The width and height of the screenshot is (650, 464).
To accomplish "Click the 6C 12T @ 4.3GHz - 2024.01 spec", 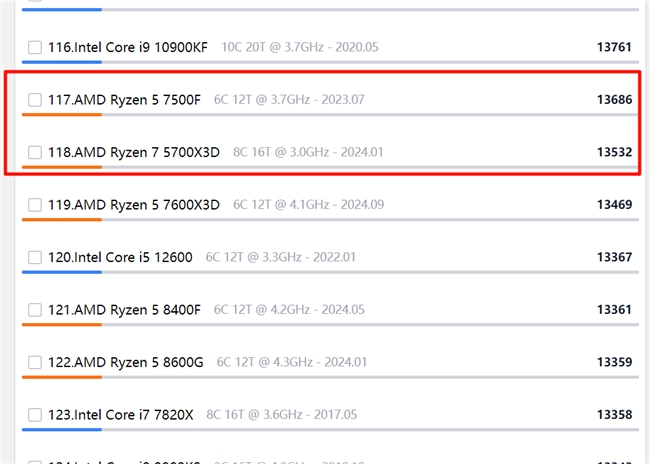I will (292, 362).
